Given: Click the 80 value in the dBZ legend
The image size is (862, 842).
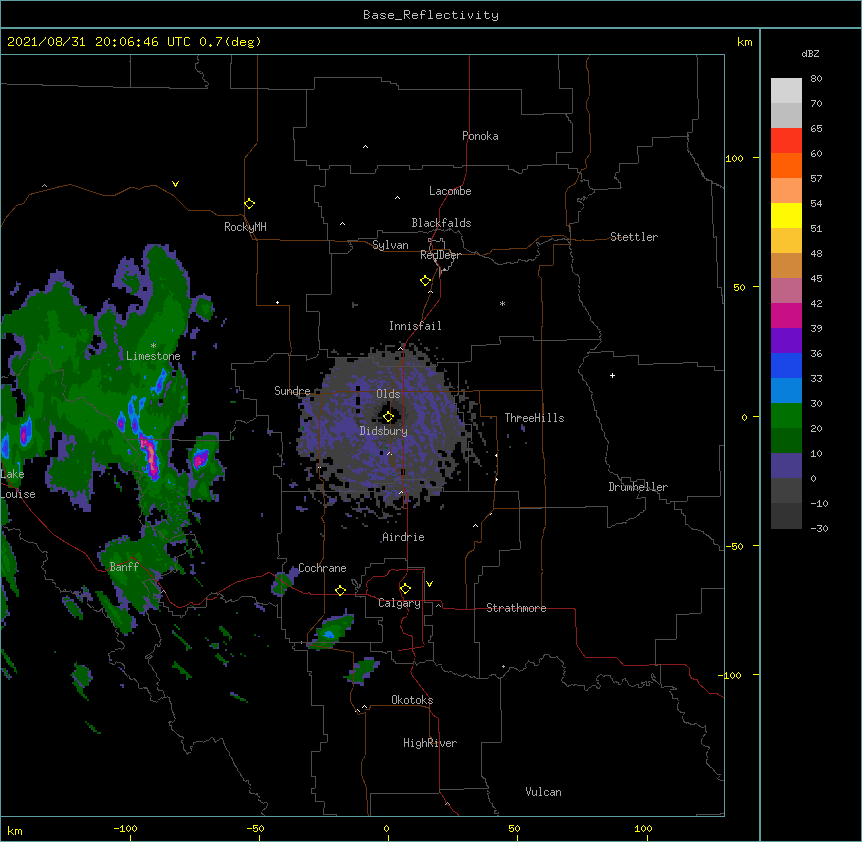Looking at the screenshot, I should 816,79.
